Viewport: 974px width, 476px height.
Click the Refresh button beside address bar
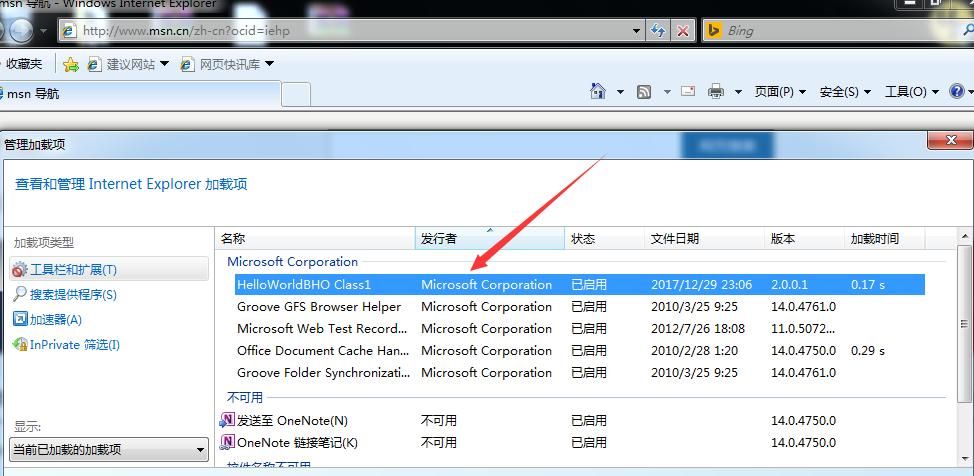[x=658, y=30]
